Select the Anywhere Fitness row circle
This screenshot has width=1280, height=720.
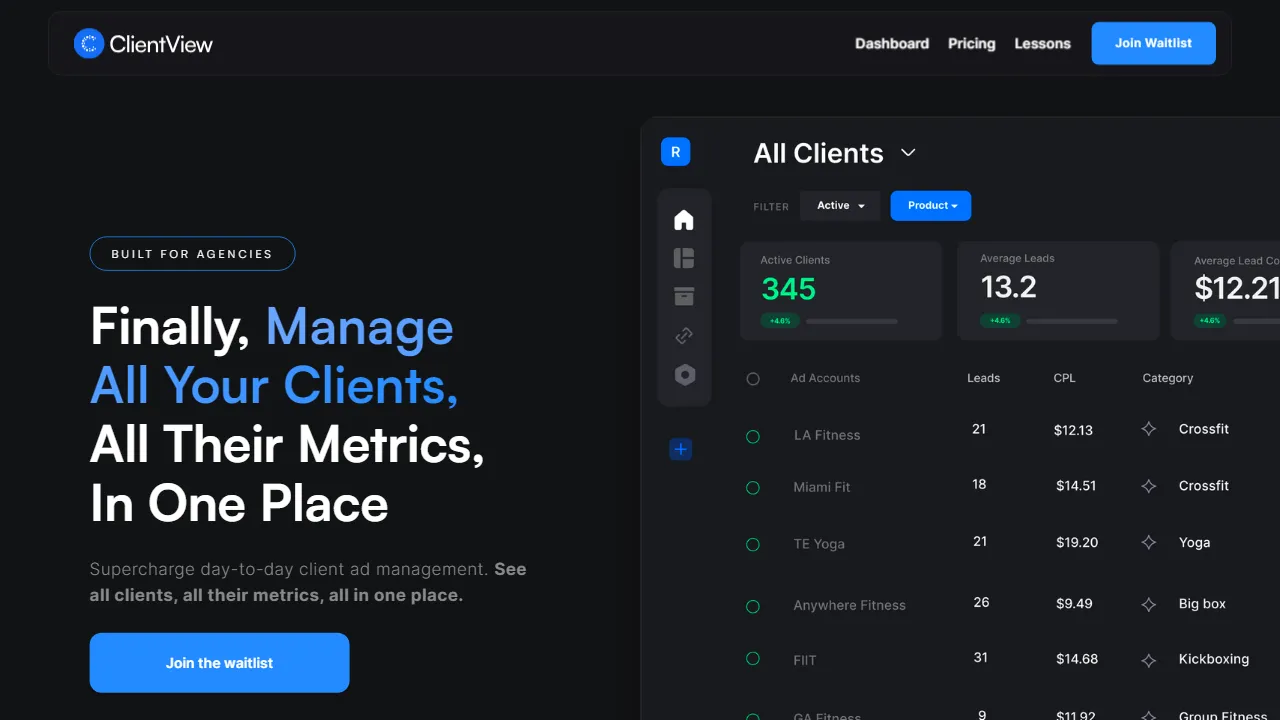(x=753, y=606)
